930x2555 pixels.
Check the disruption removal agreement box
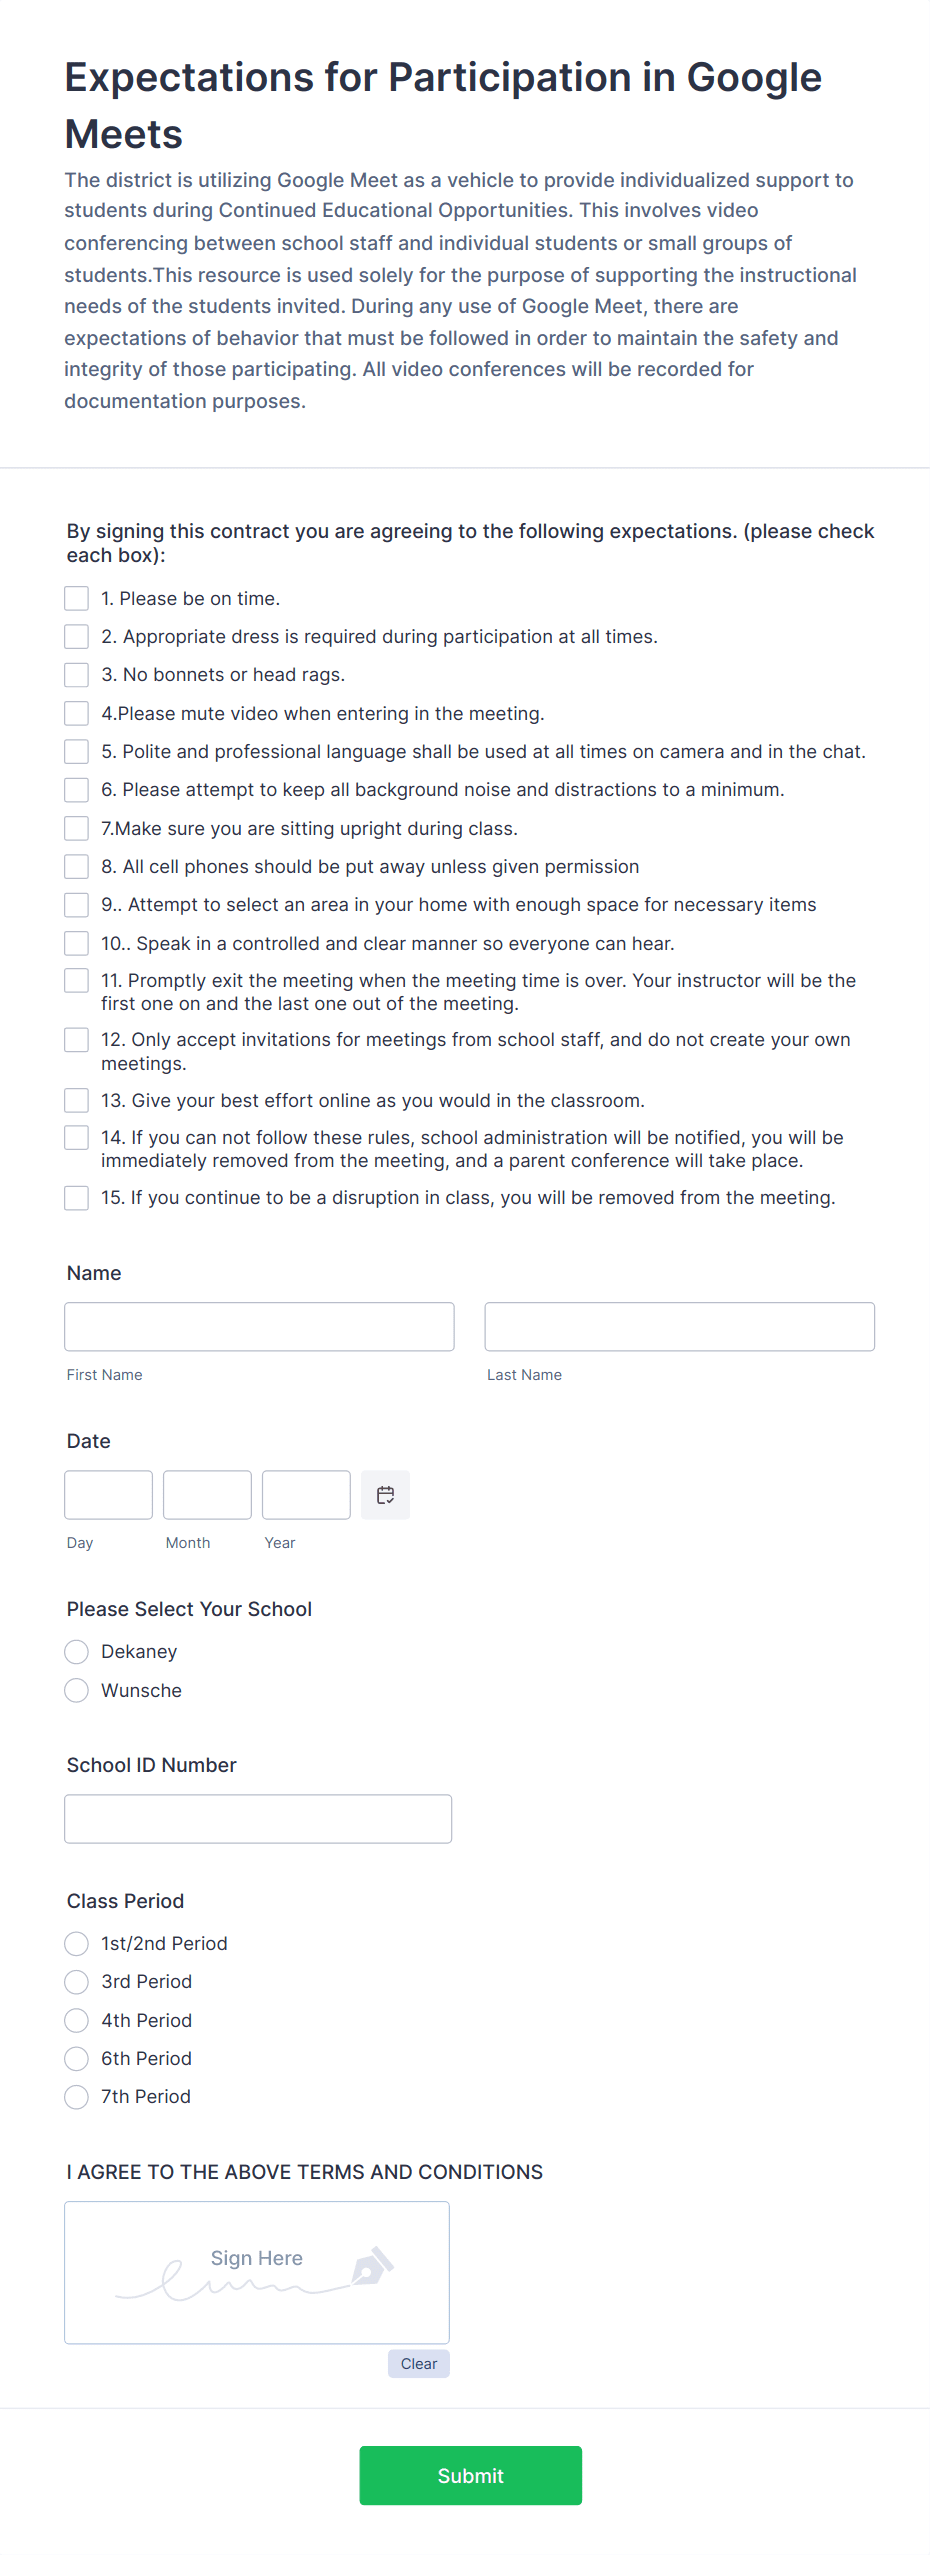pos(76,1197)
